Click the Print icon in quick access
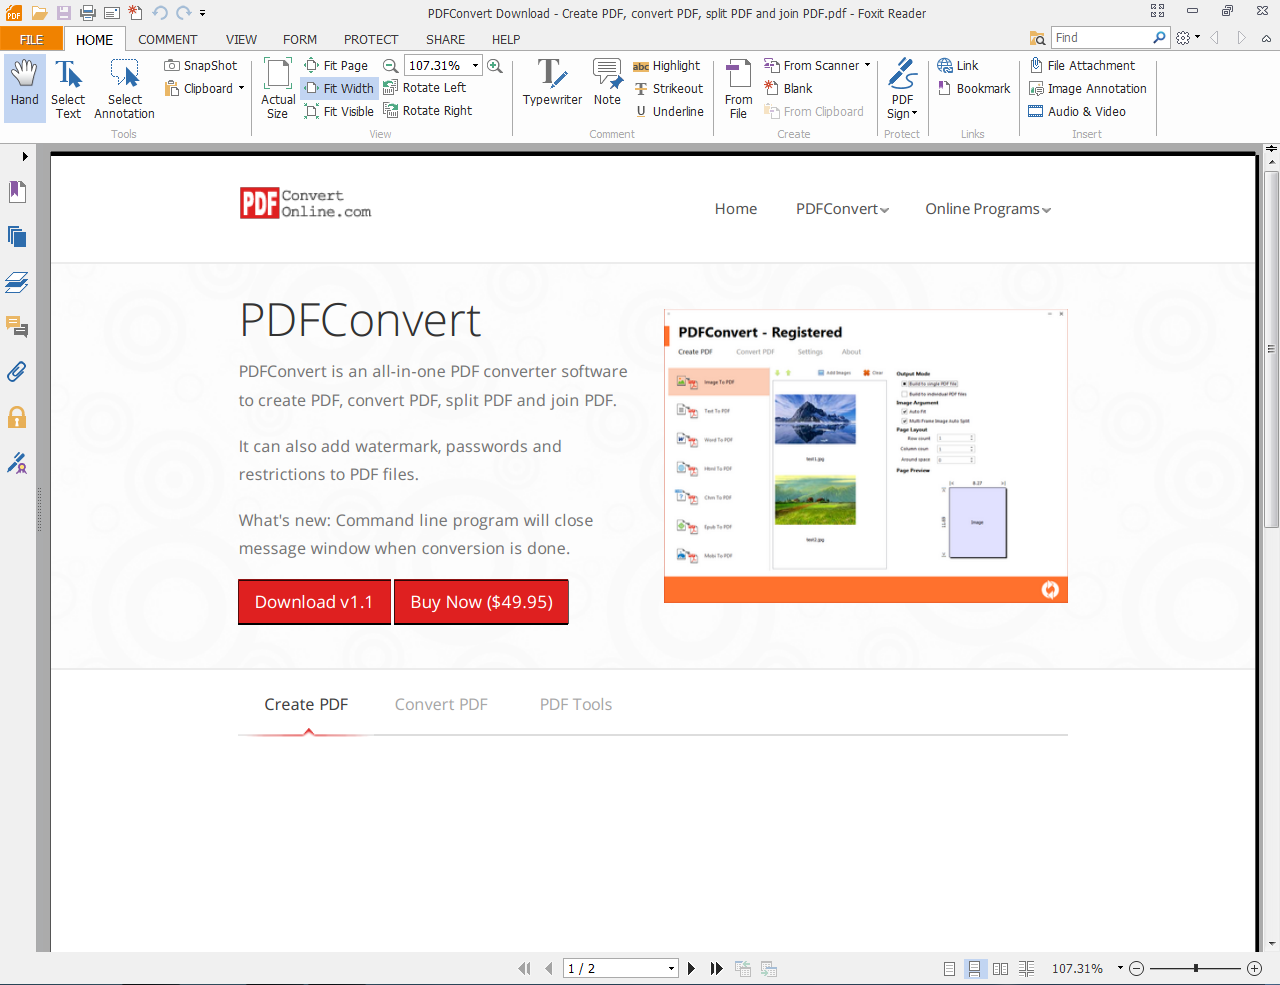This screenshot has height=985, width=1280. point(87,13)
